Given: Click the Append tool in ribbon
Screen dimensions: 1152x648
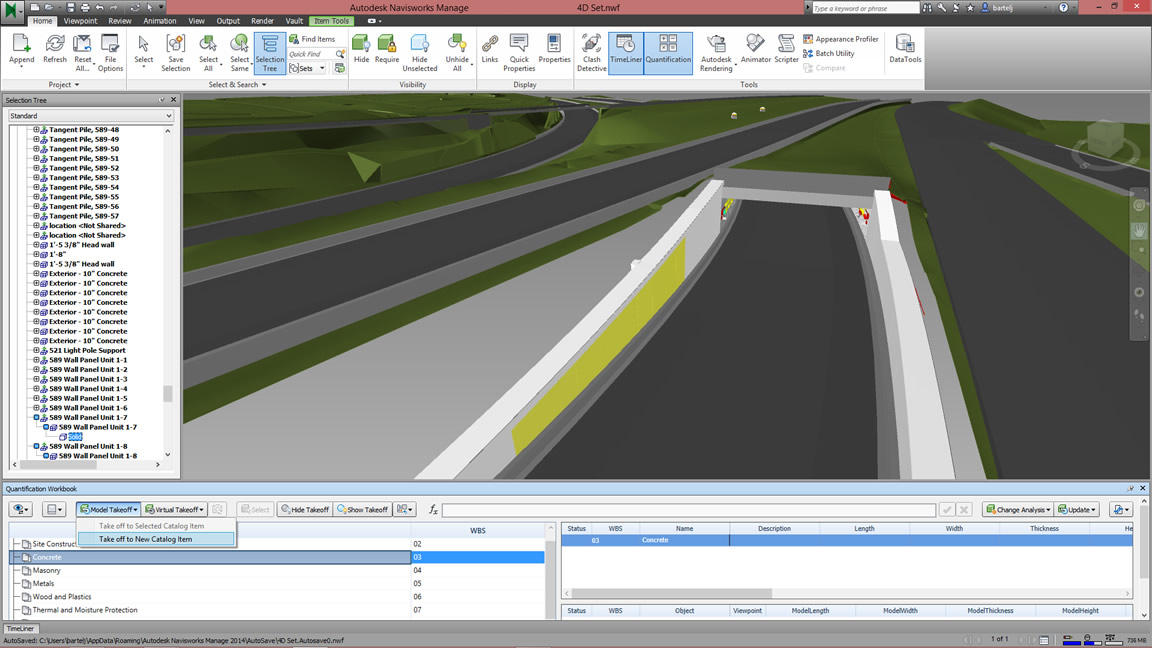Looking at the screenshot, I should tap(21, 51).
